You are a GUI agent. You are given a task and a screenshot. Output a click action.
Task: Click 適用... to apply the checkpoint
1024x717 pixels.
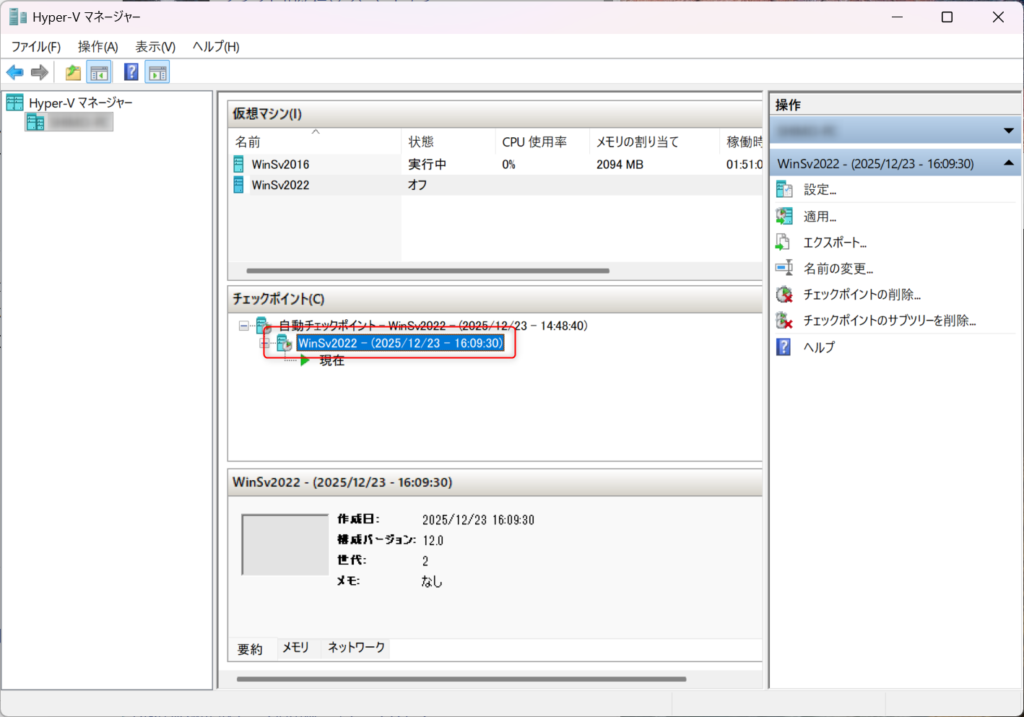click(819, 216)
